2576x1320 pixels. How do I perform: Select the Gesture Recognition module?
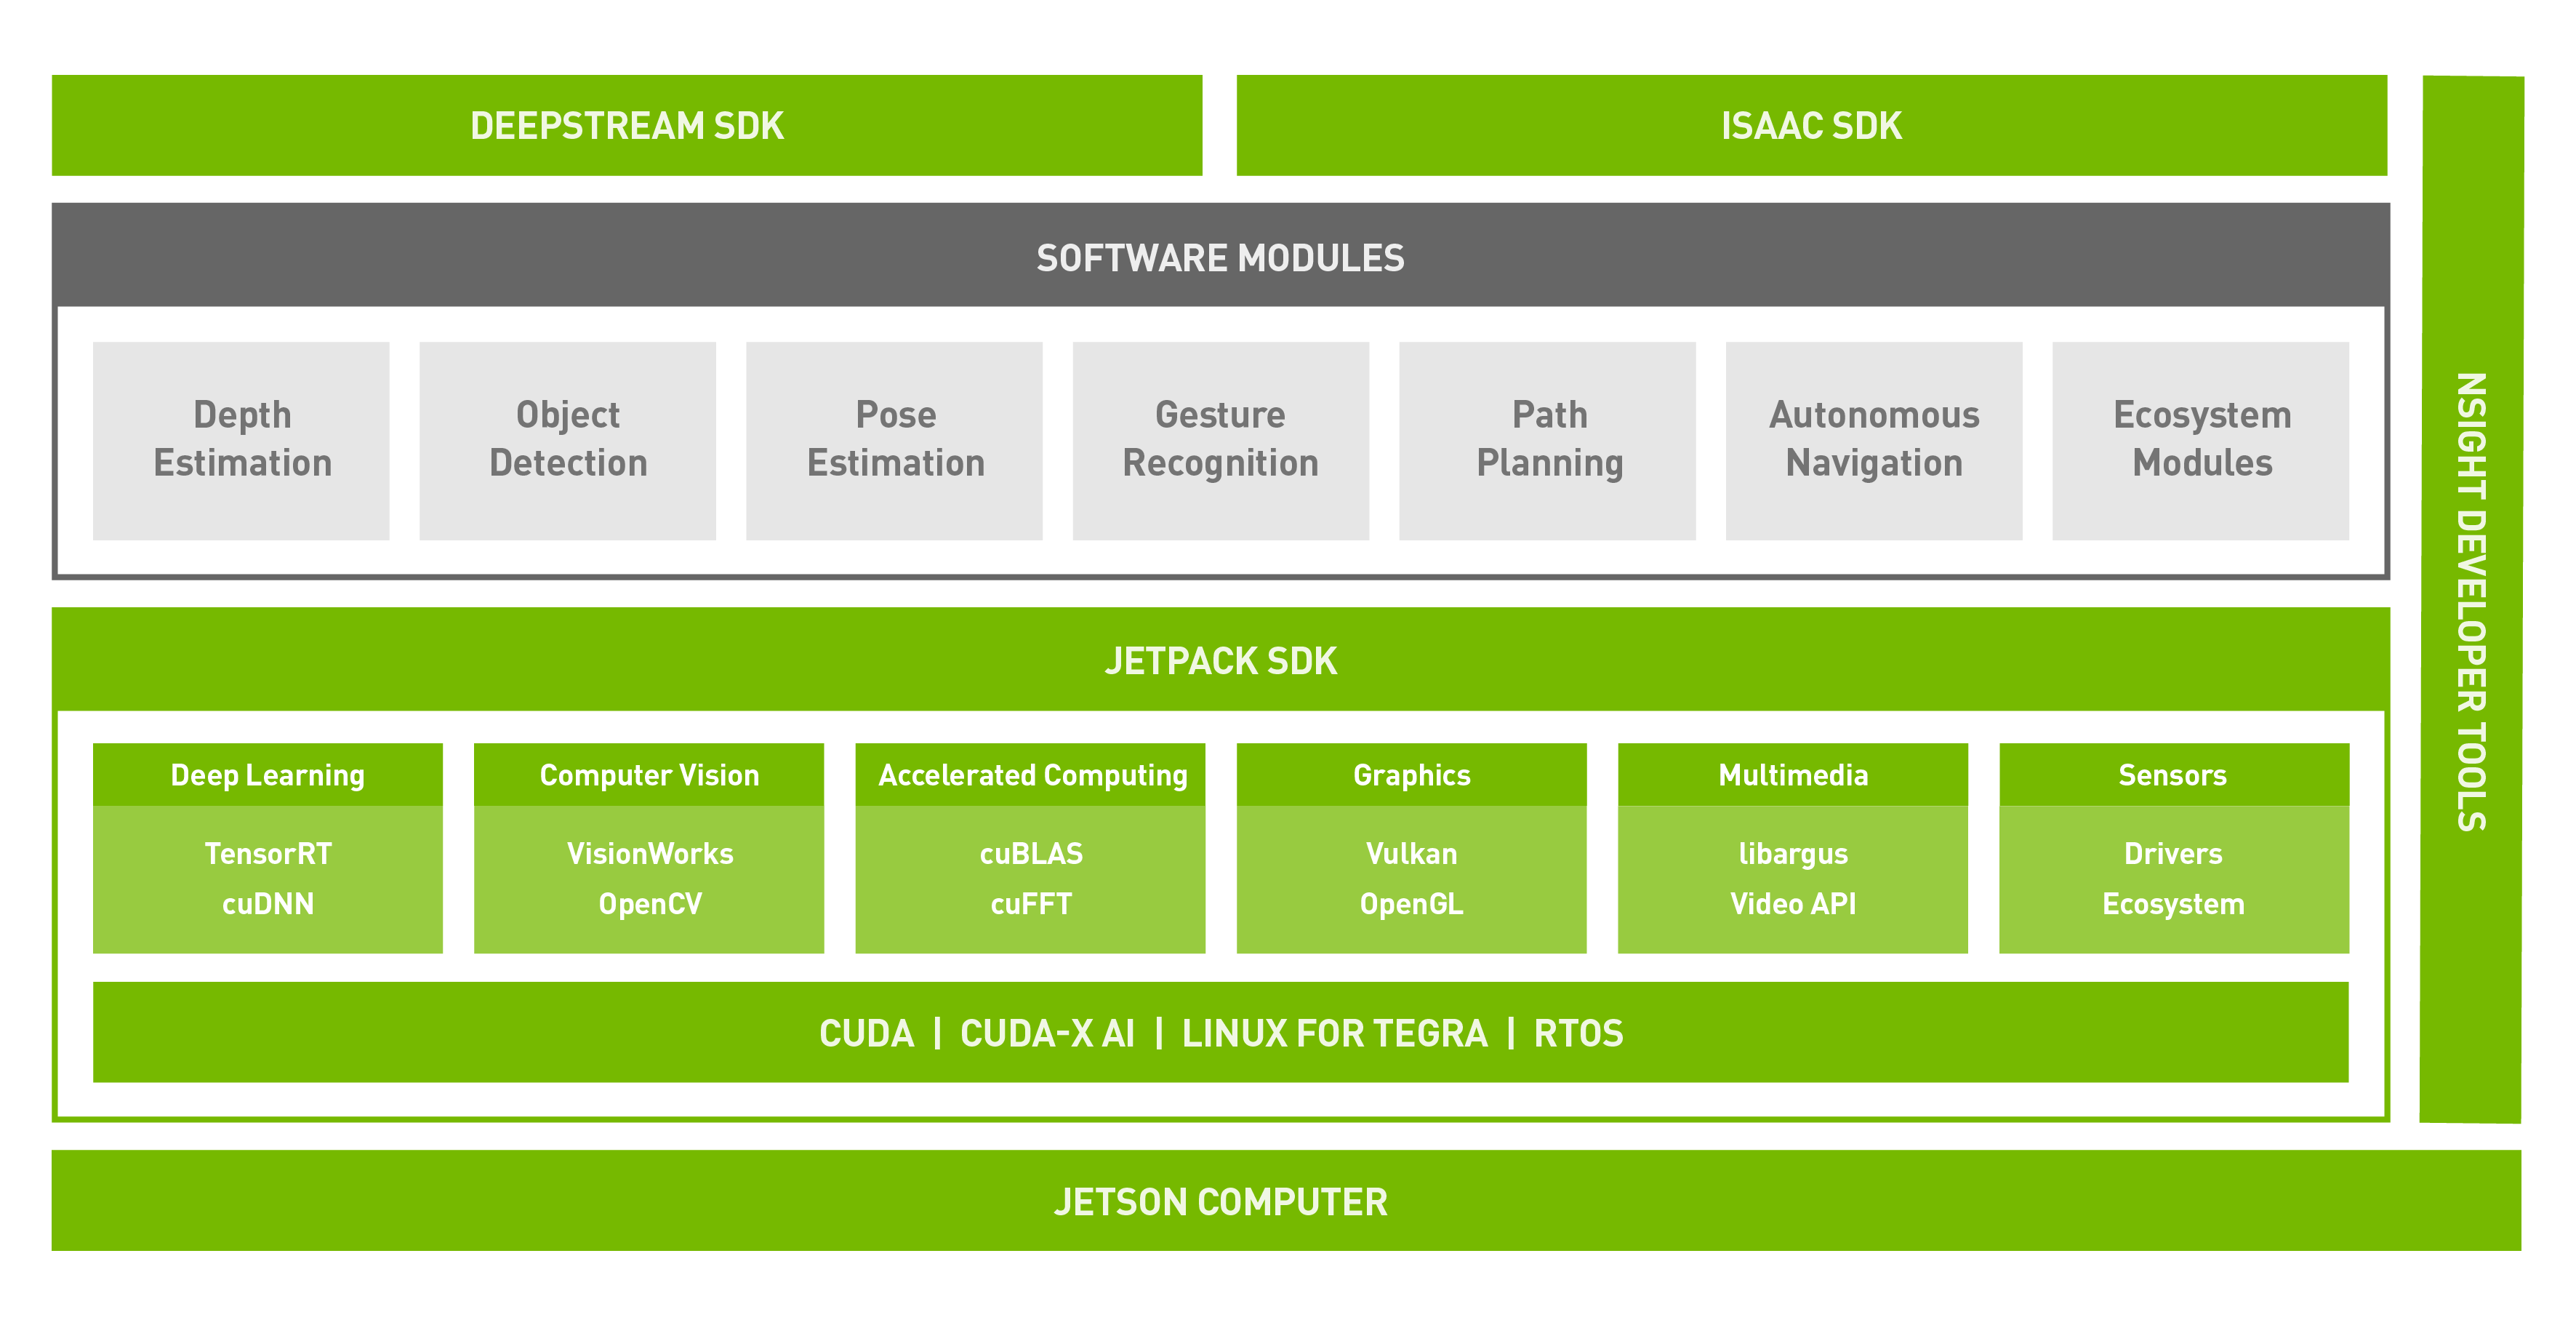click(1221, 440)
